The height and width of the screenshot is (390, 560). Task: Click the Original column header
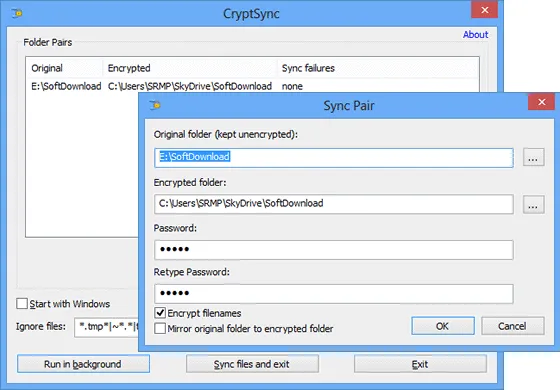(65, 68)
